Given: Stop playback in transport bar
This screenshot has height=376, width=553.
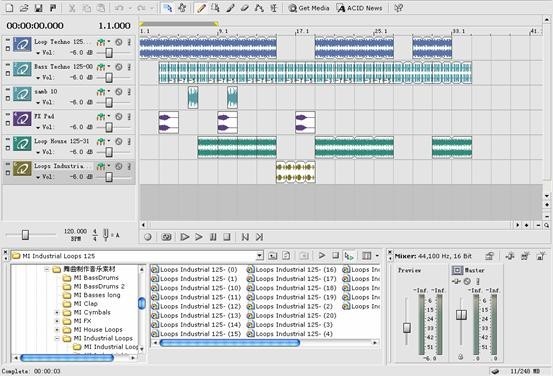Looking at the screenshot, I should [227, 237].
